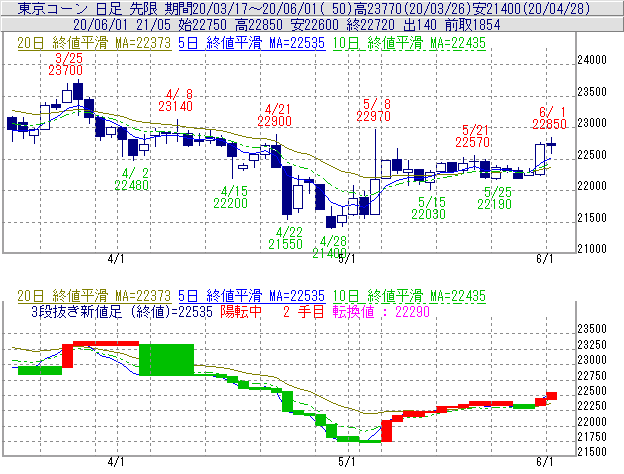Click the magenta 転換値：22290 text

[x=381, y=312]
